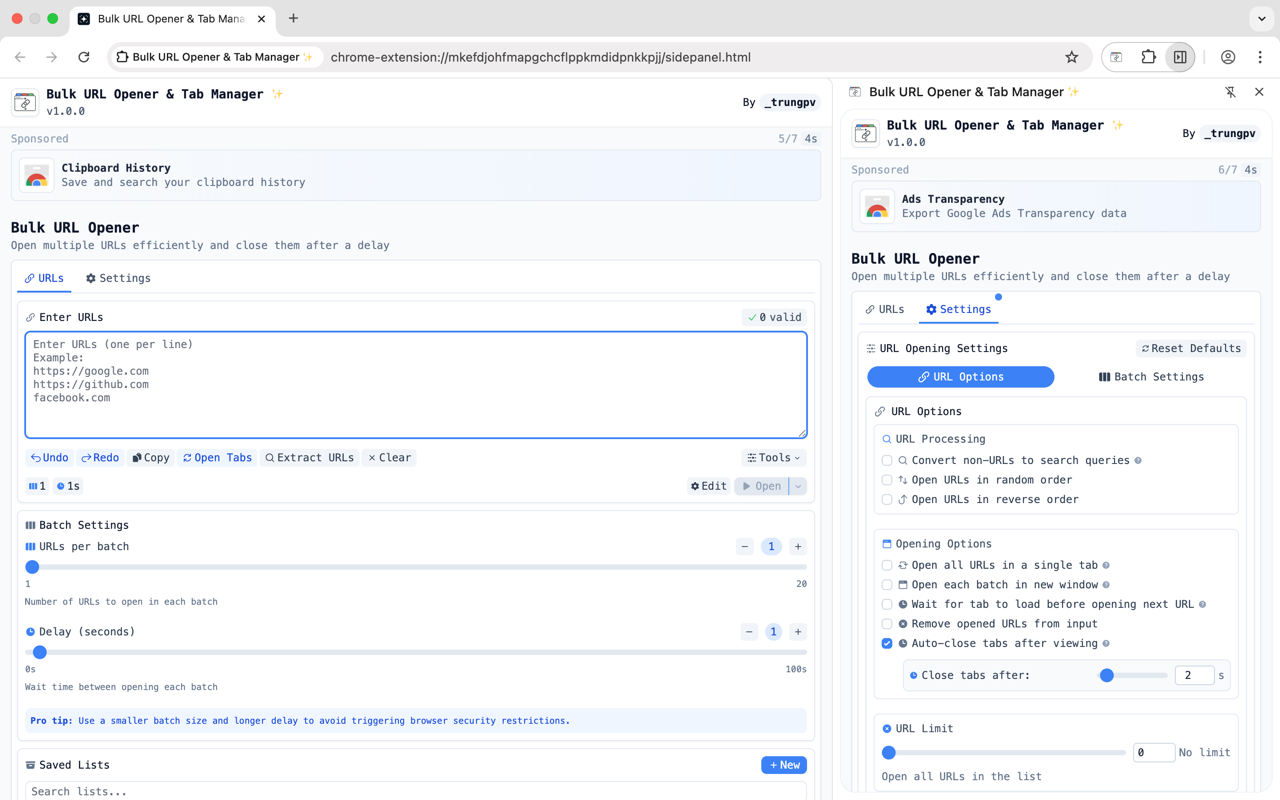The height and width of the screenshot is (800, 1280).
Task: Create a new saved list with + New
Action: click(783, 764)
